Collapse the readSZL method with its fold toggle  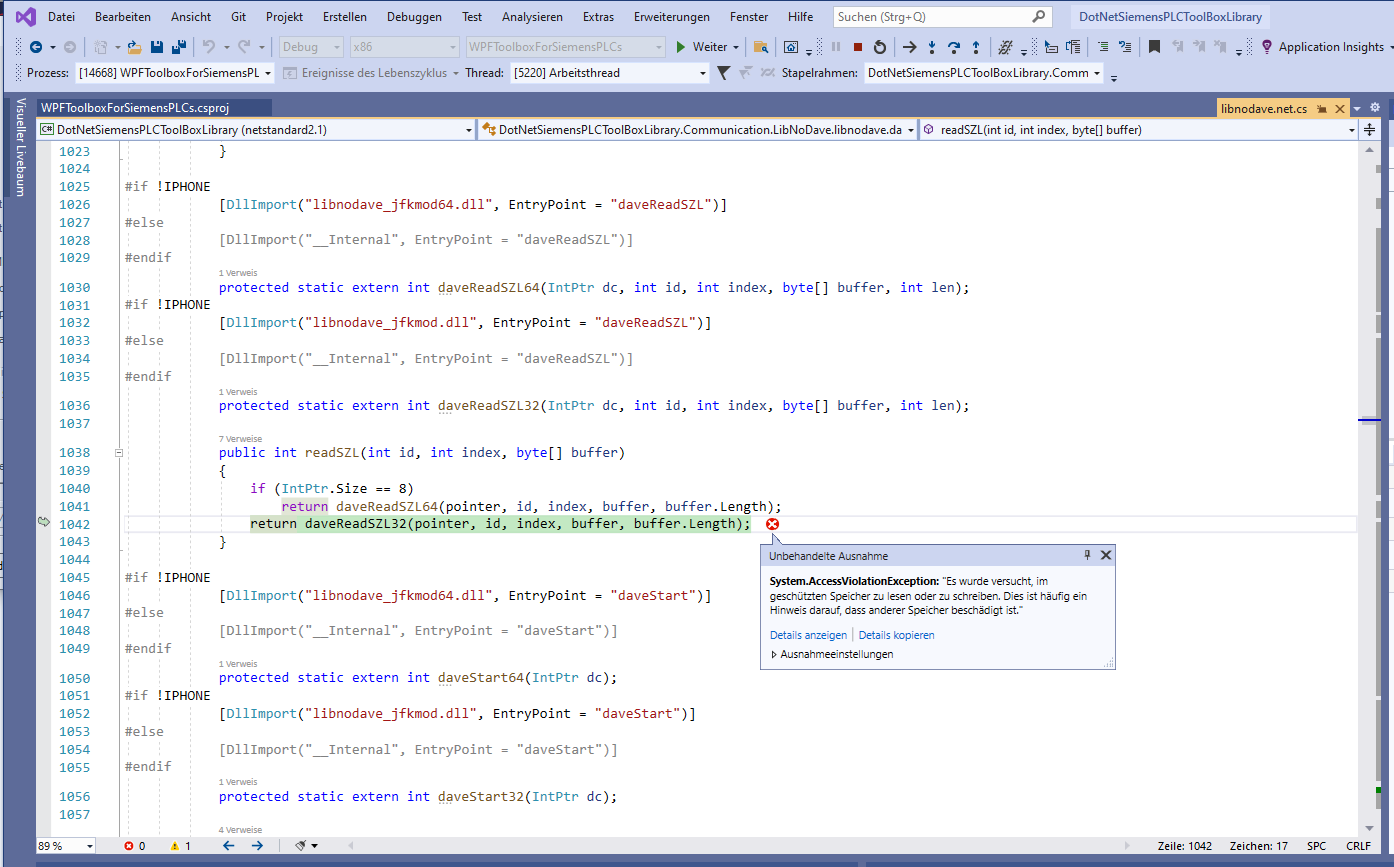point(119,452)
